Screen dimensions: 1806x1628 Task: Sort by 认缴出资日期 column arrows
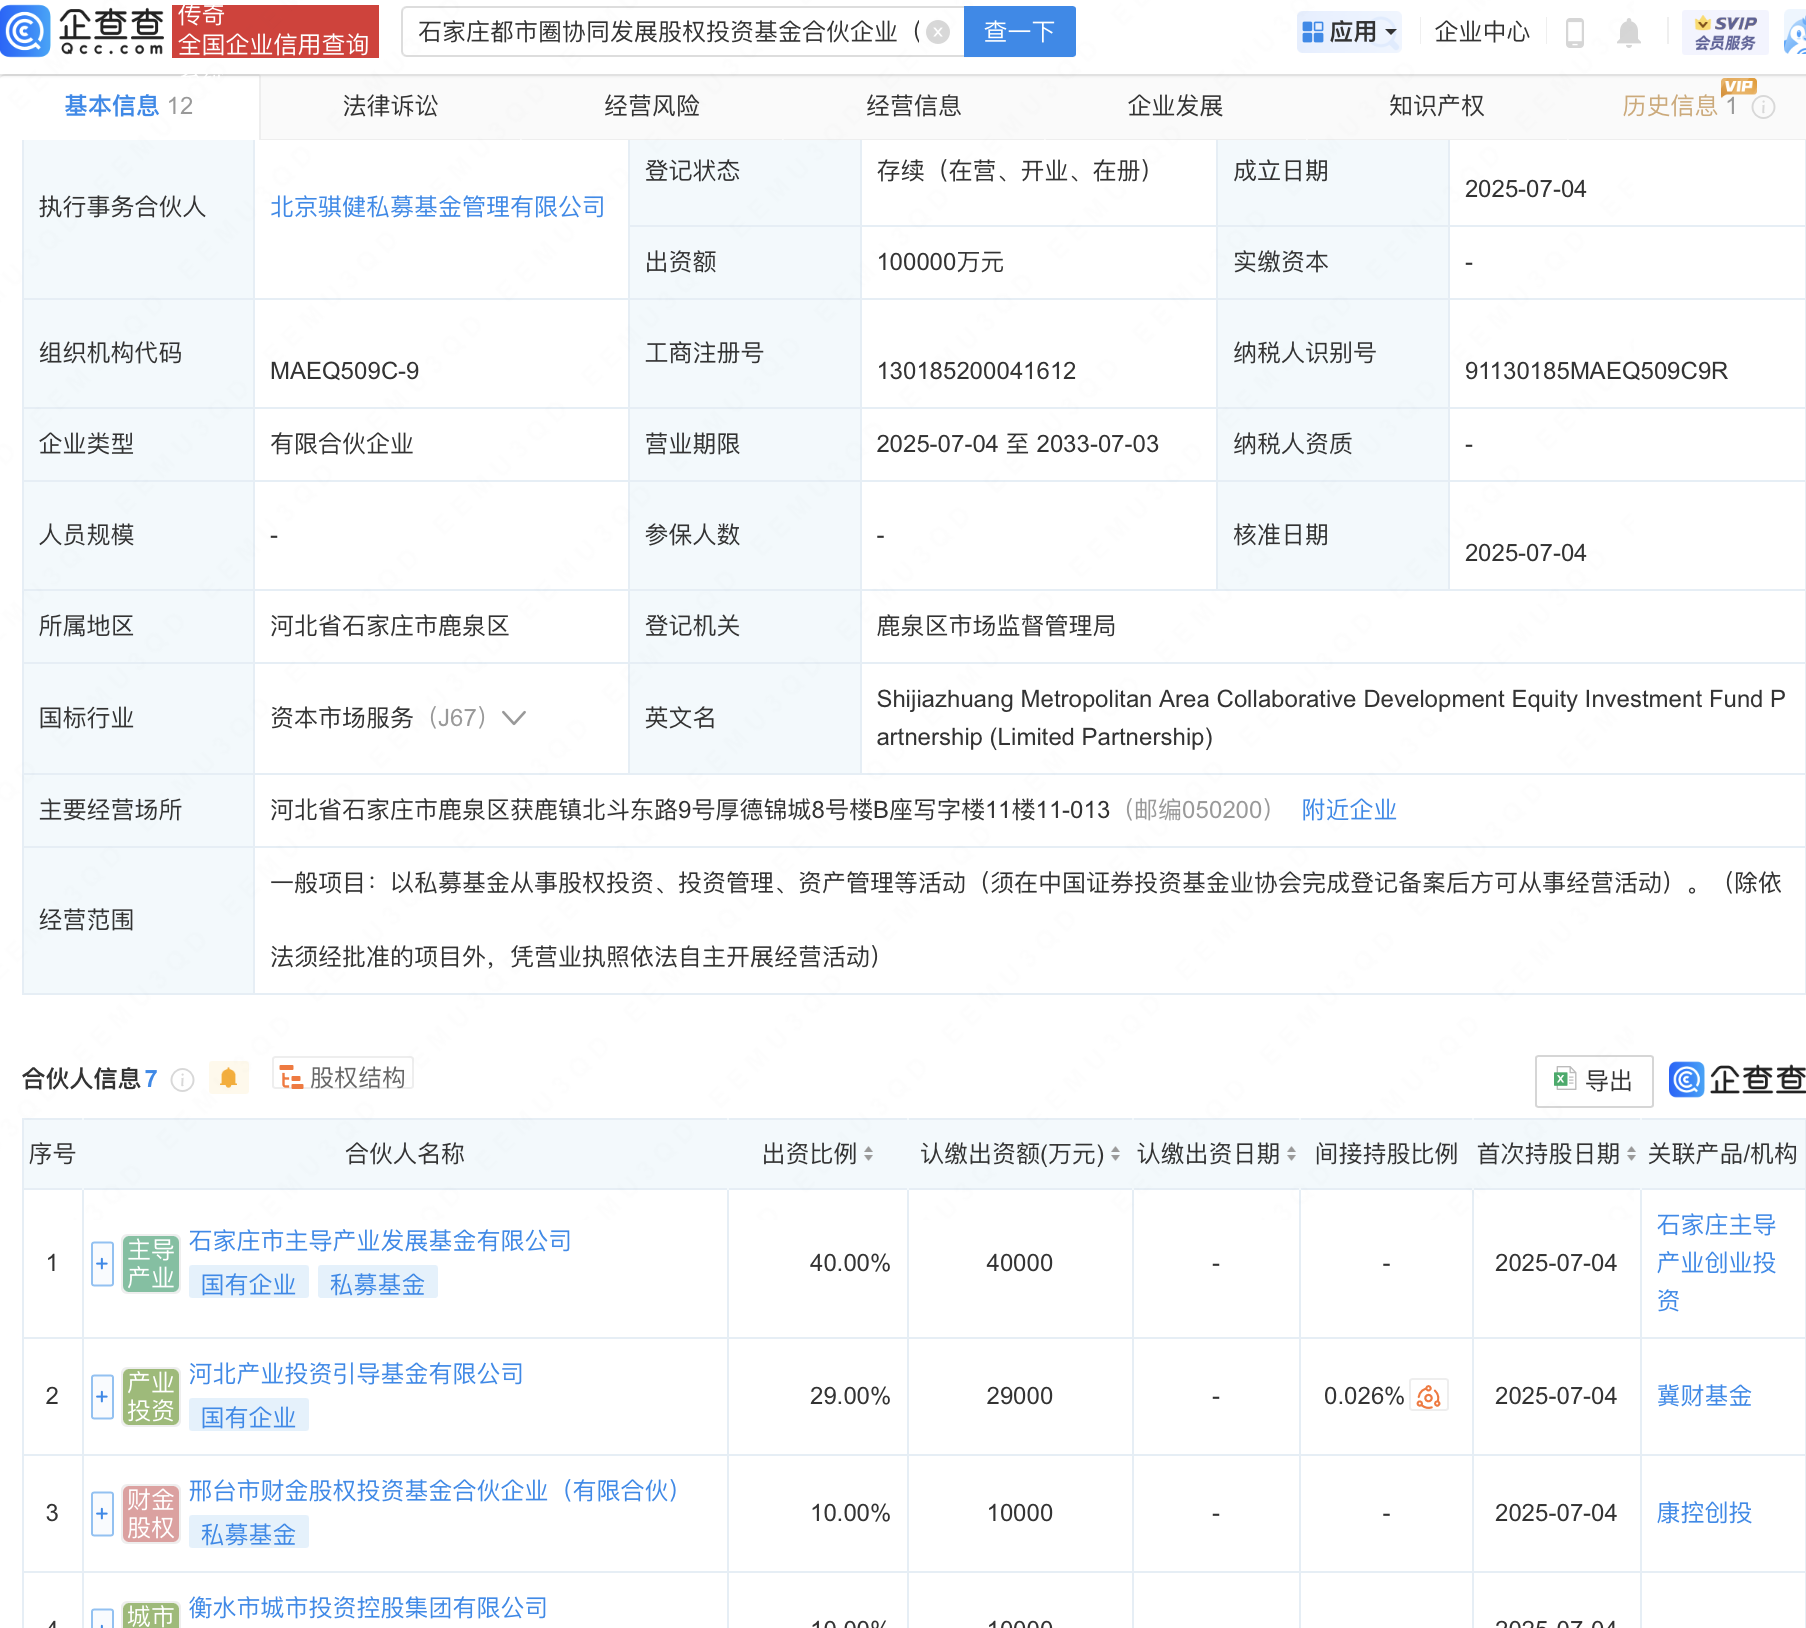pyautogui.click(x=1291, y=1154)
